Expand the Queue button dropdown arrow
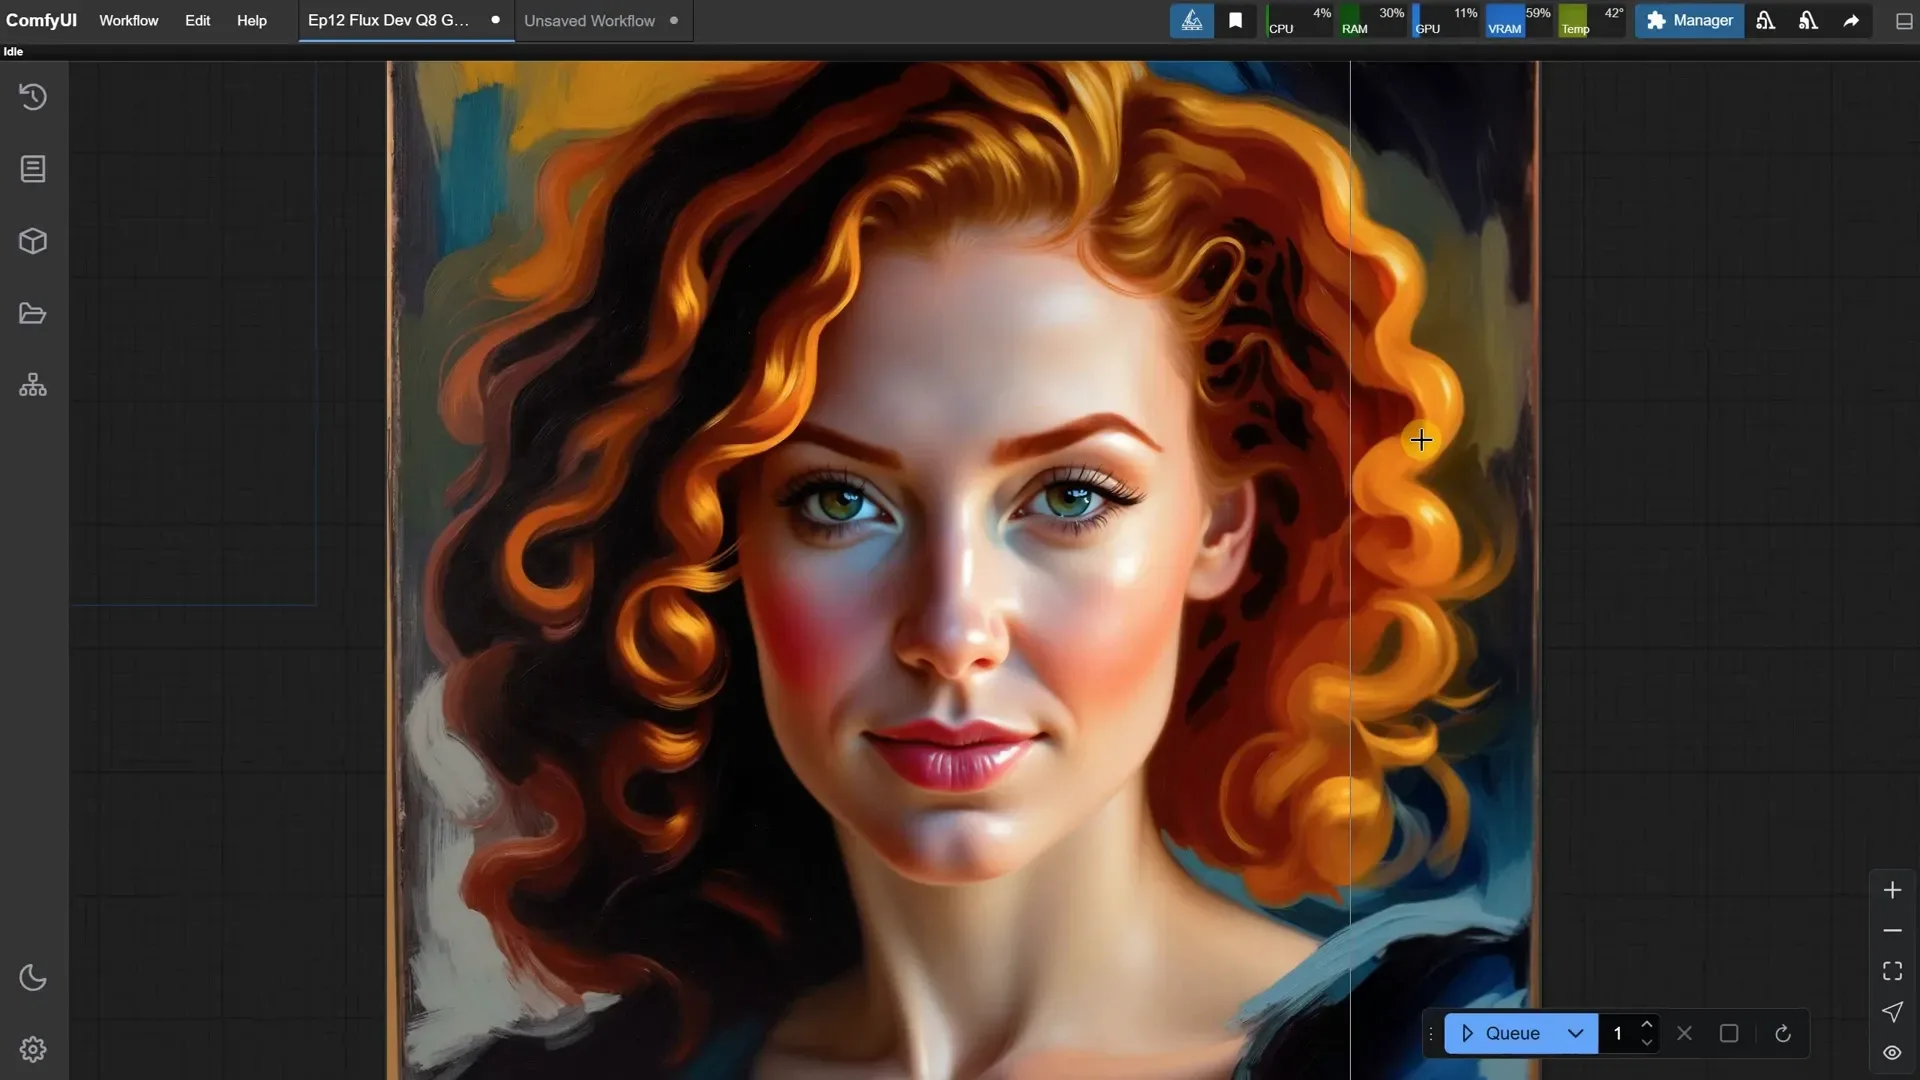1920x1080 pixels. 1576,1034
